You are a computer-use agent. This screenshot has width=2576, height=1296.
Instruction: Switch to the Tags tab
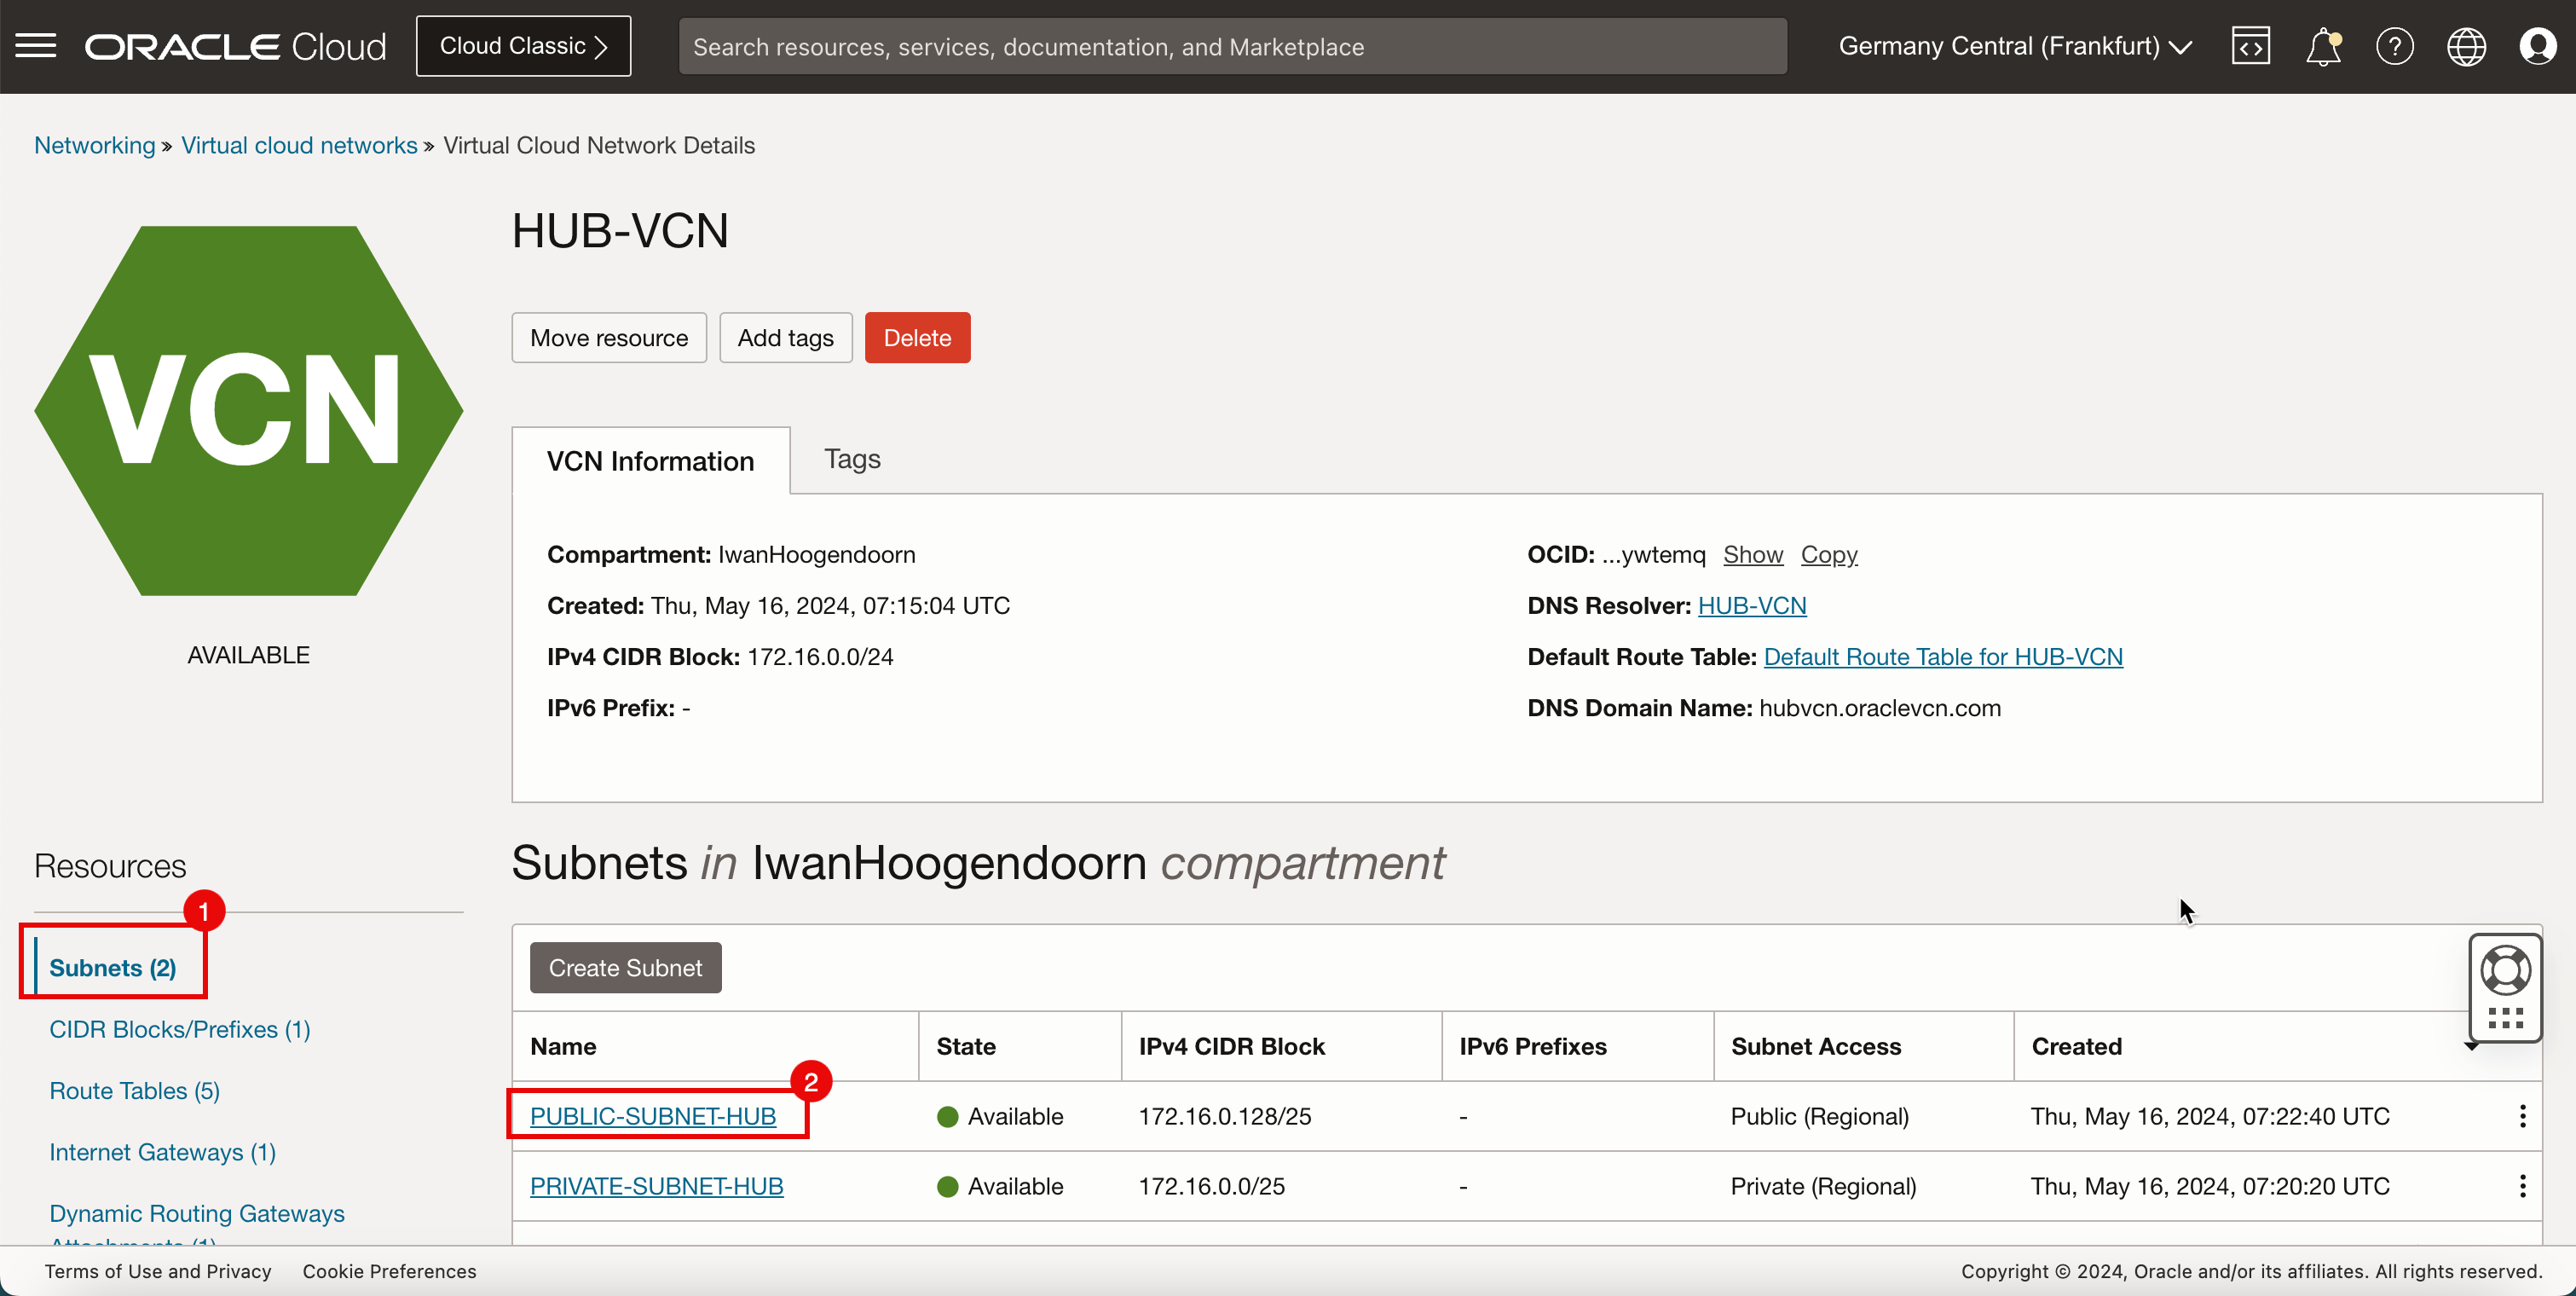[852, 459]
